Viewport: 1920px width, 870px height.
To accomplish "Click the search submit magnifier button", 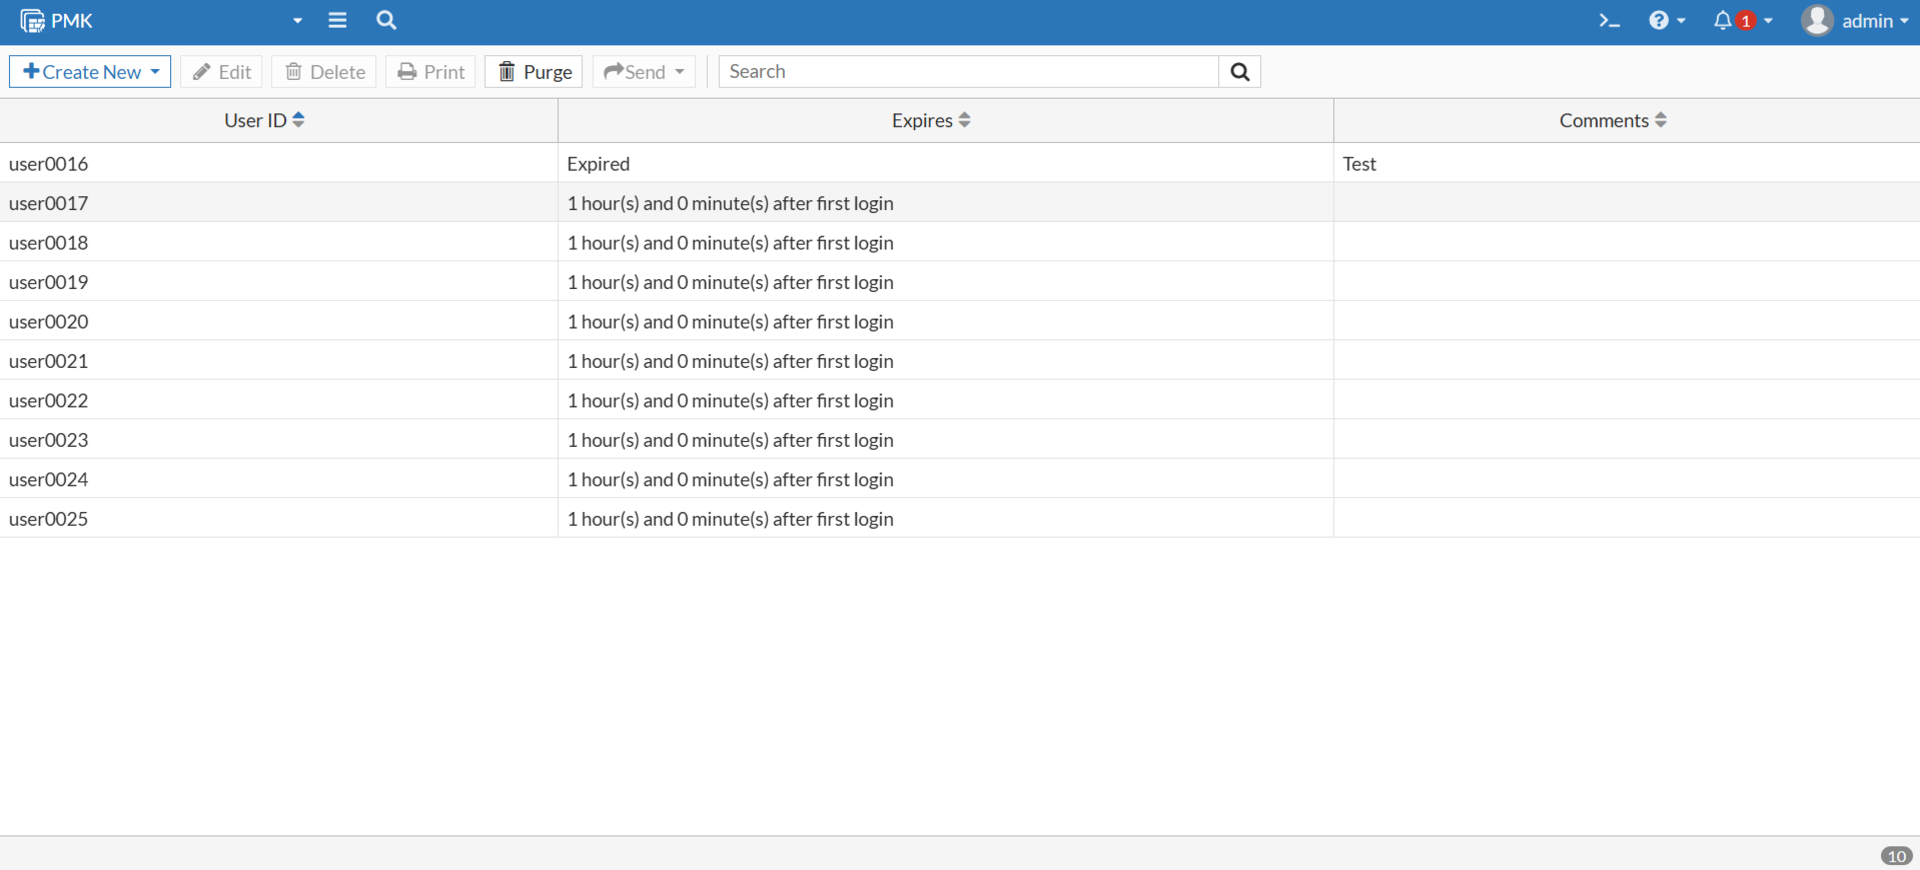I will [x=1239, y=72].
